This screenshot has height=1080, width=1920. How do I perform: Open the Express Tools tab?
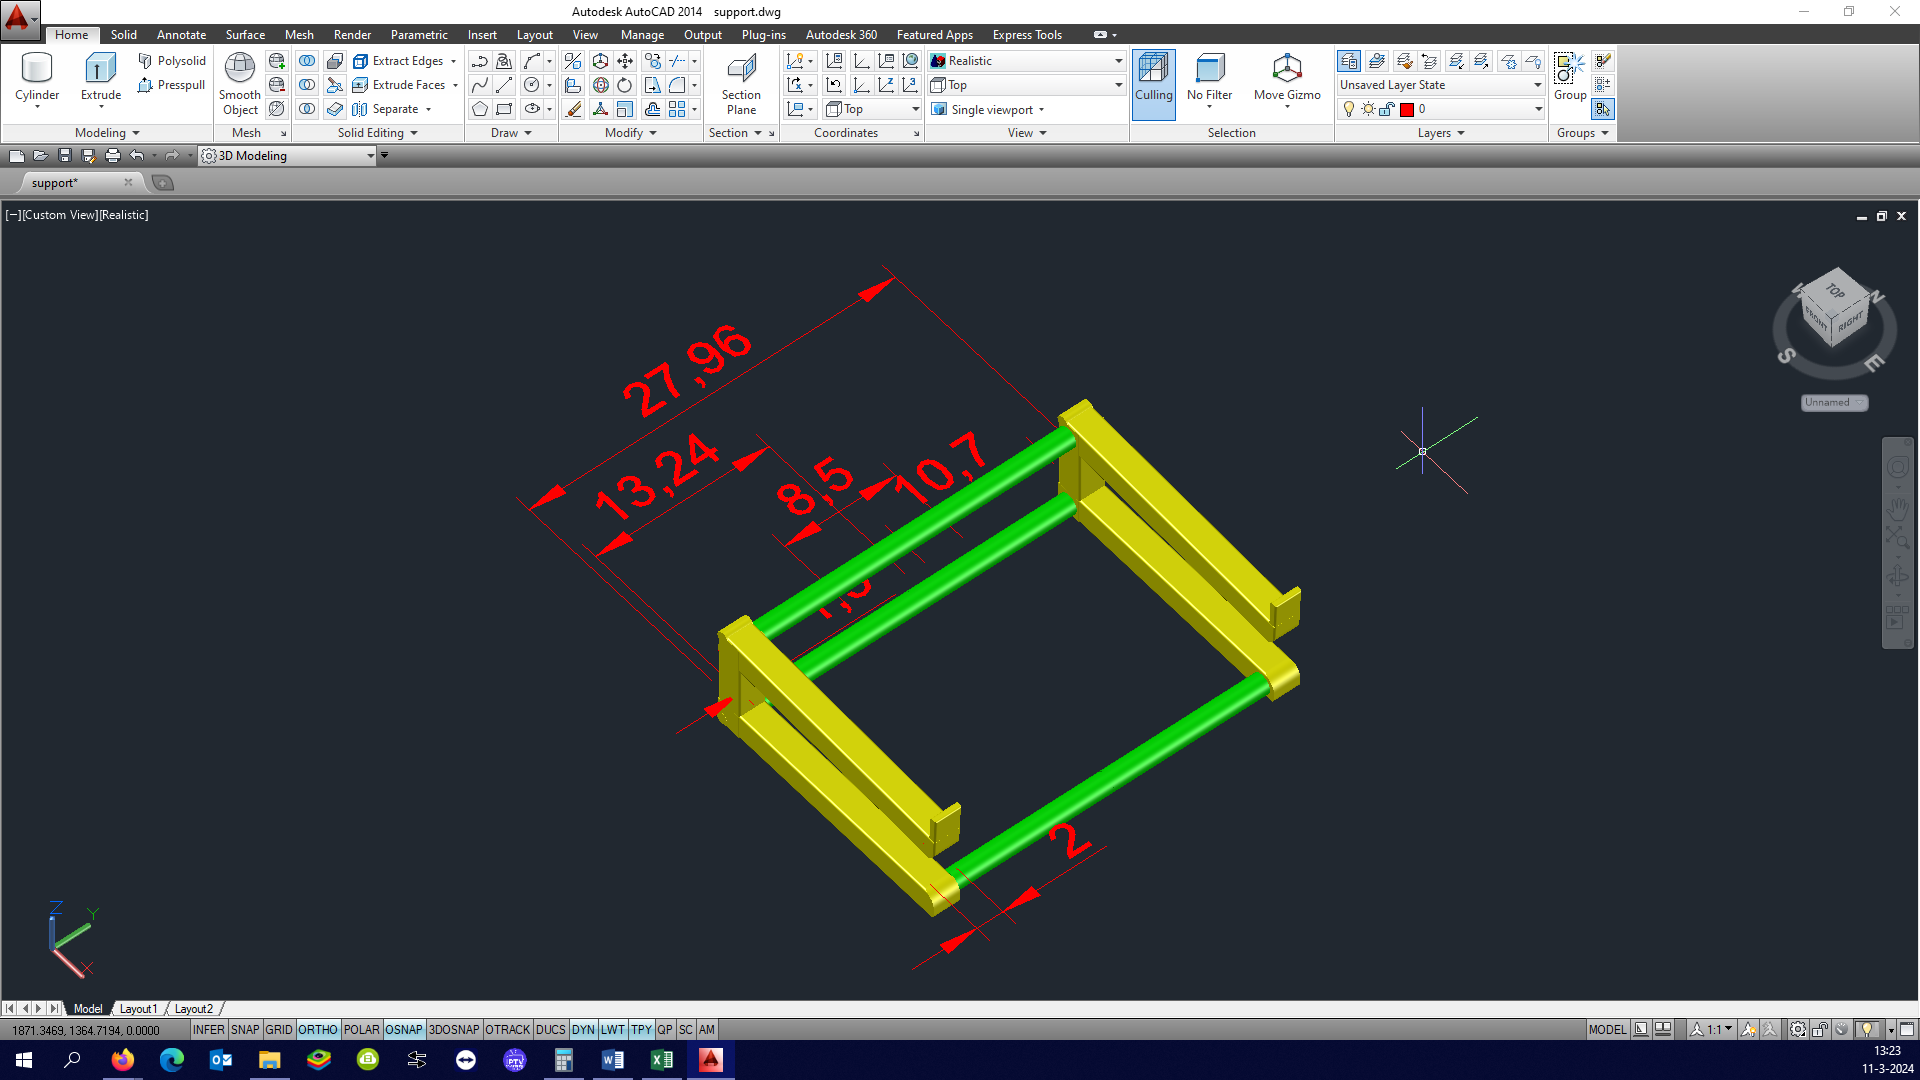(x=1027, y=35)
